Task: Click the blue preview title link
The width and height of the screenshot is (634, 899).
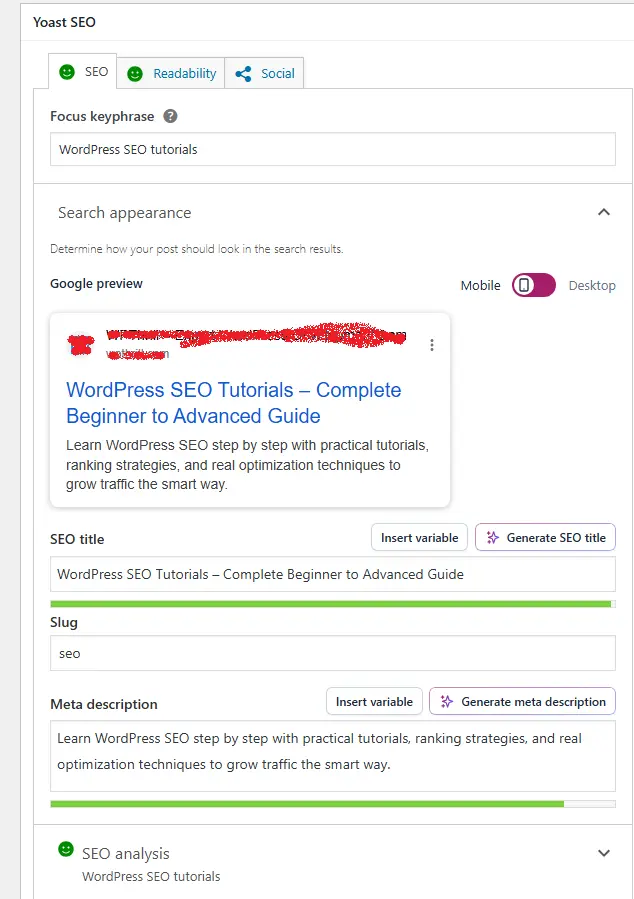Action: (233, 402)
